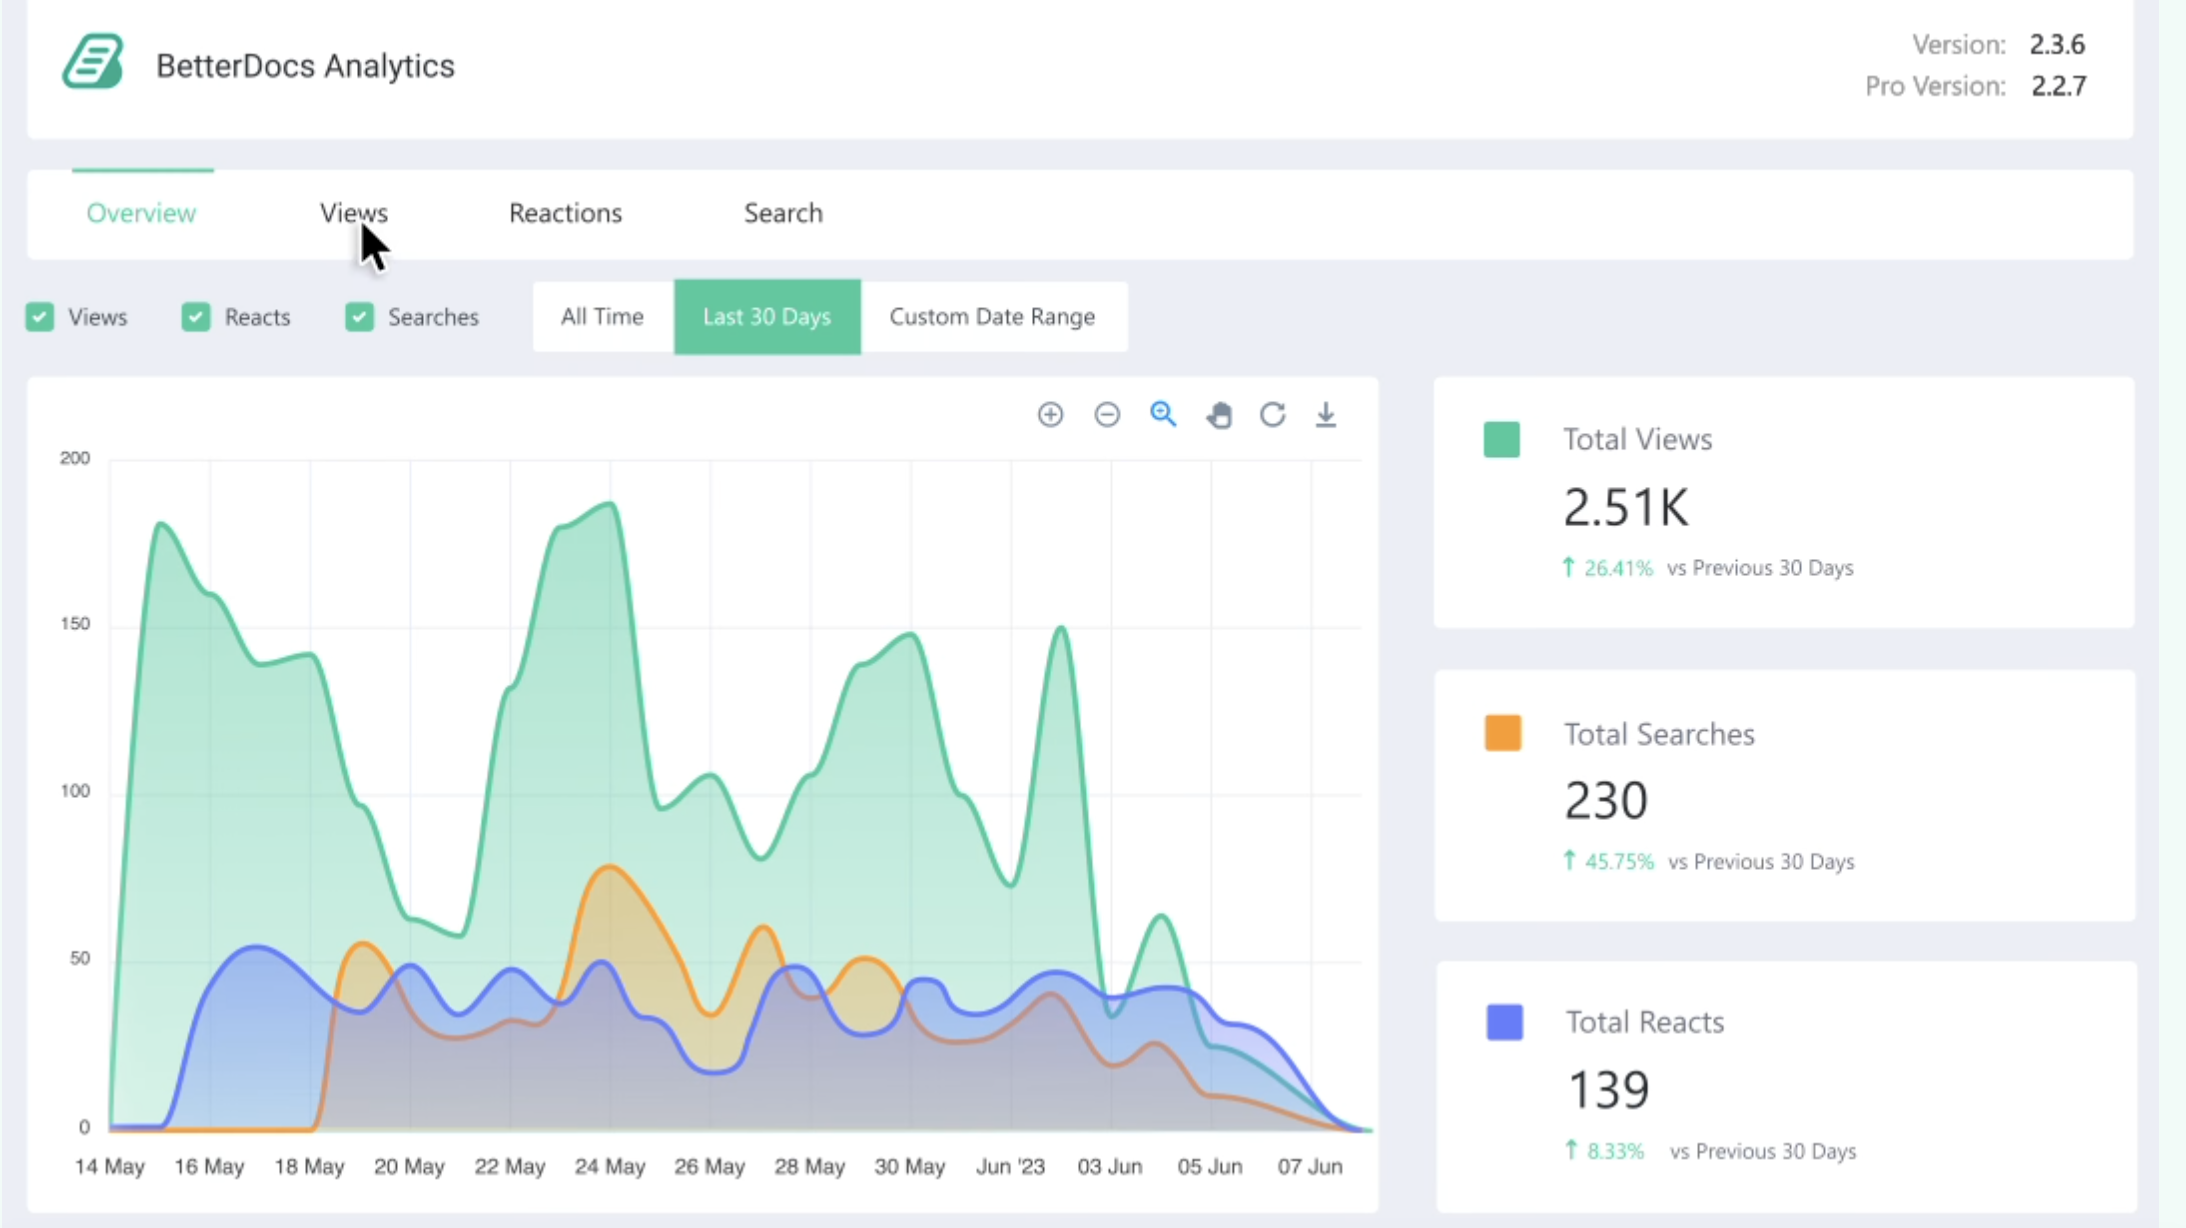Click the Total Views label
Screen dimensions: 2186x1228
[1638, 440]
